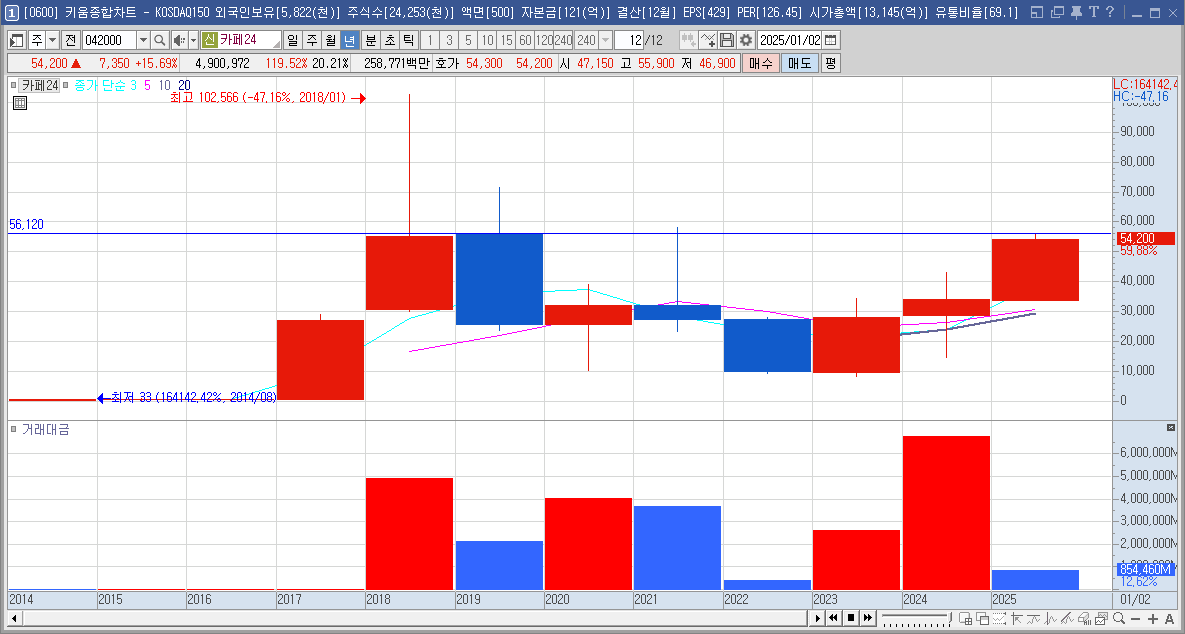Viewport: 1185px width, 634px height.
Task: Click the 전 button beside stock code
Action: (70, 40)
